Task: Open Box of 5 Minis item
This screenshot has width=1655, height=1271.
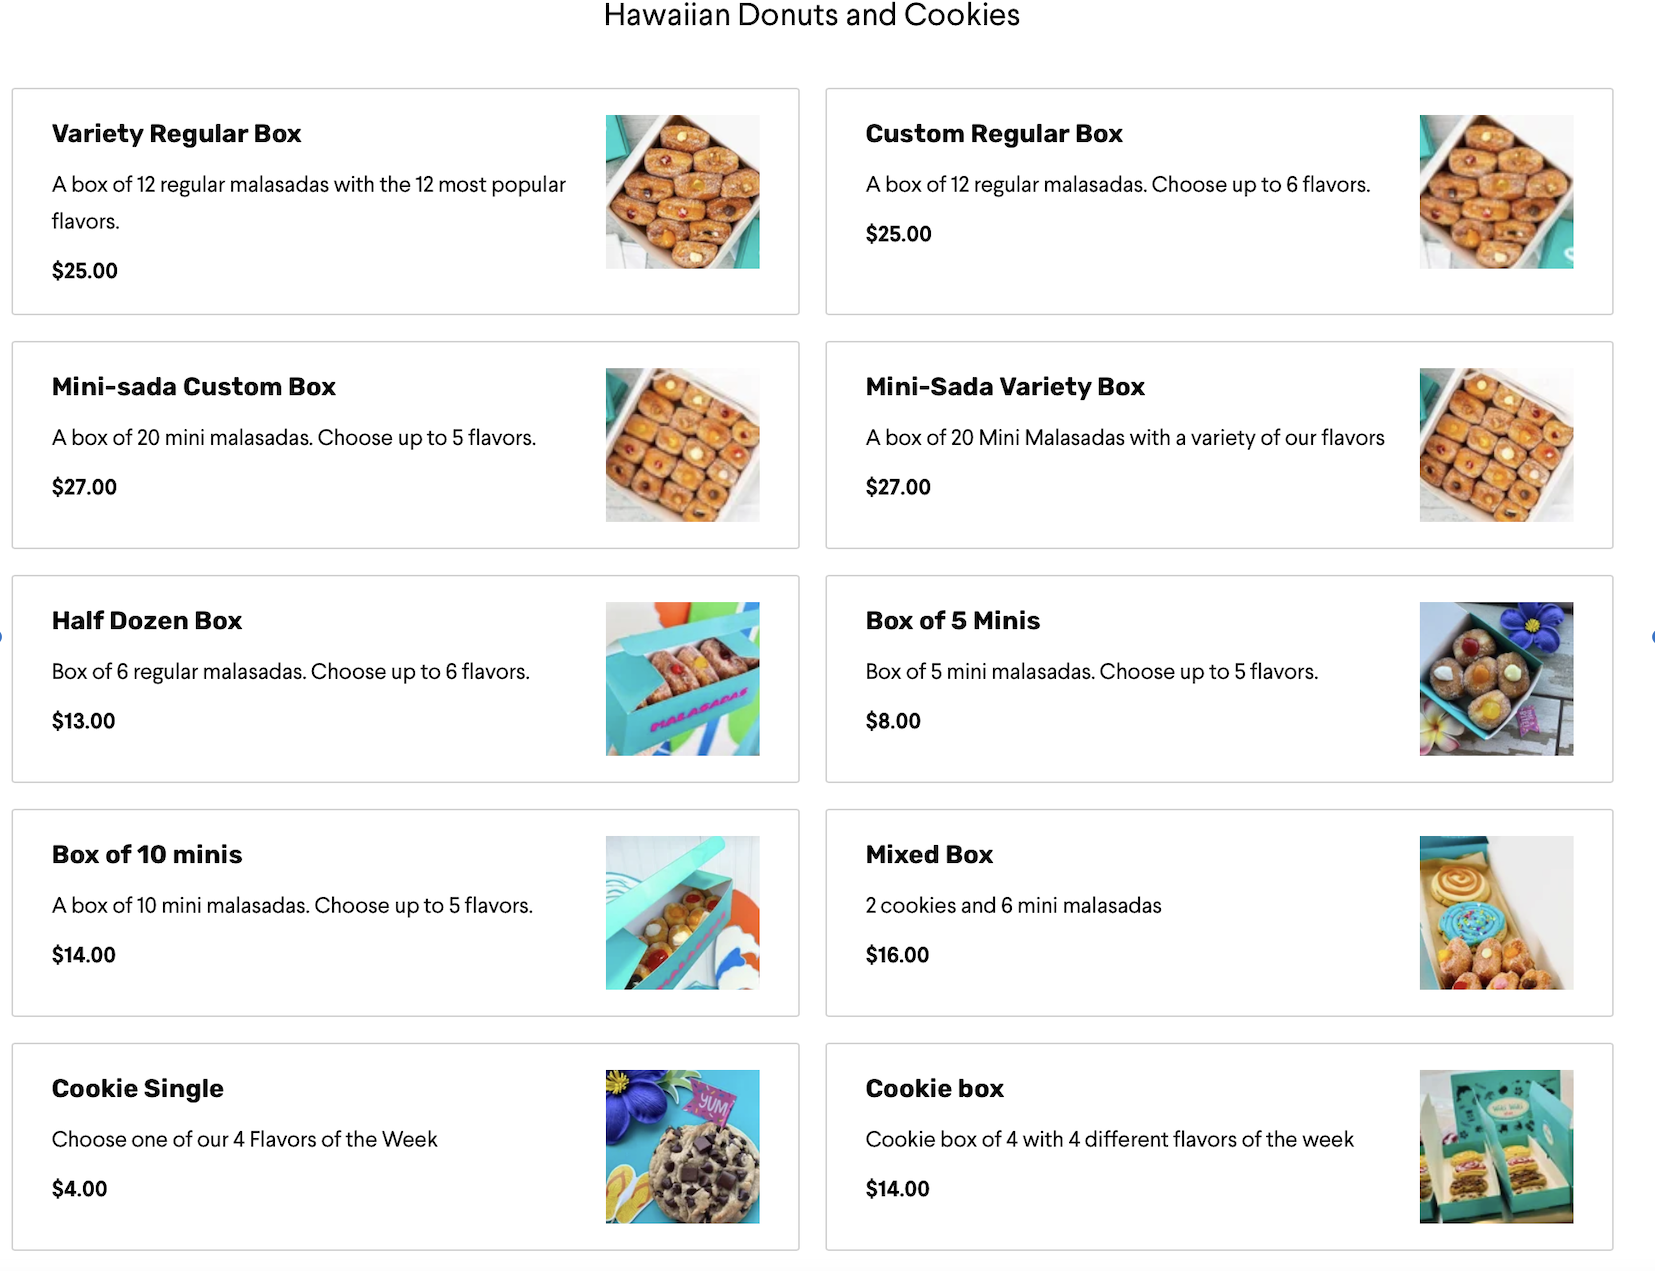Action: click(x=953, y=621)
